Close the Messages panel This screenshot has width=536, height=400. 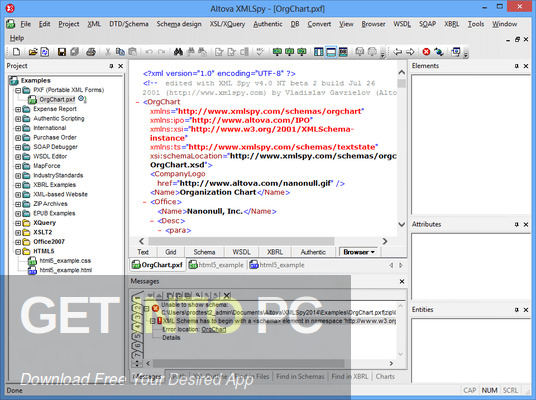click(402, 281)
